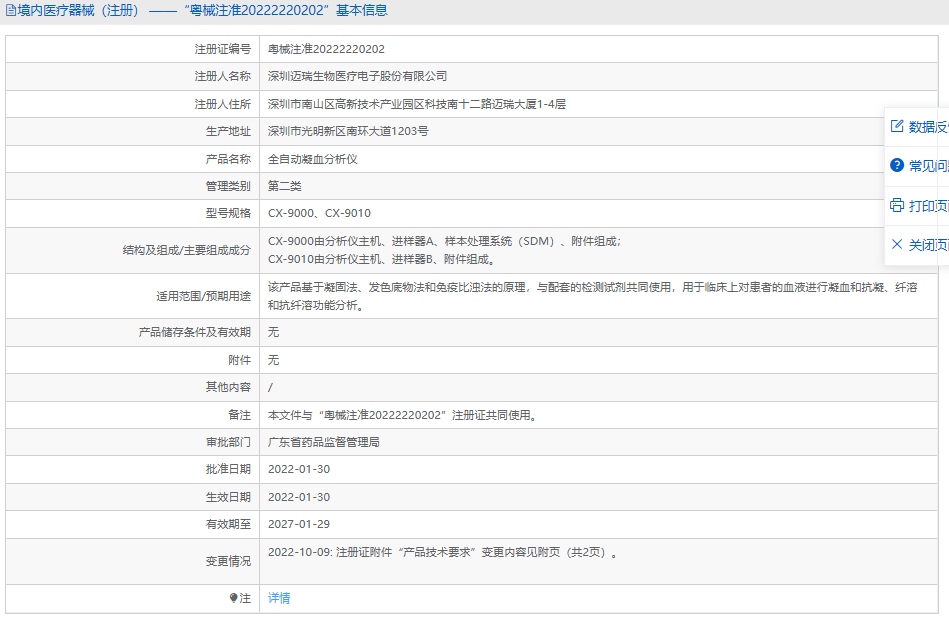Click the page title 境内医疗器械（注册）基本信息
This screenshot has width=949, height=619.
pyautogui.click(x=202, y=10)
